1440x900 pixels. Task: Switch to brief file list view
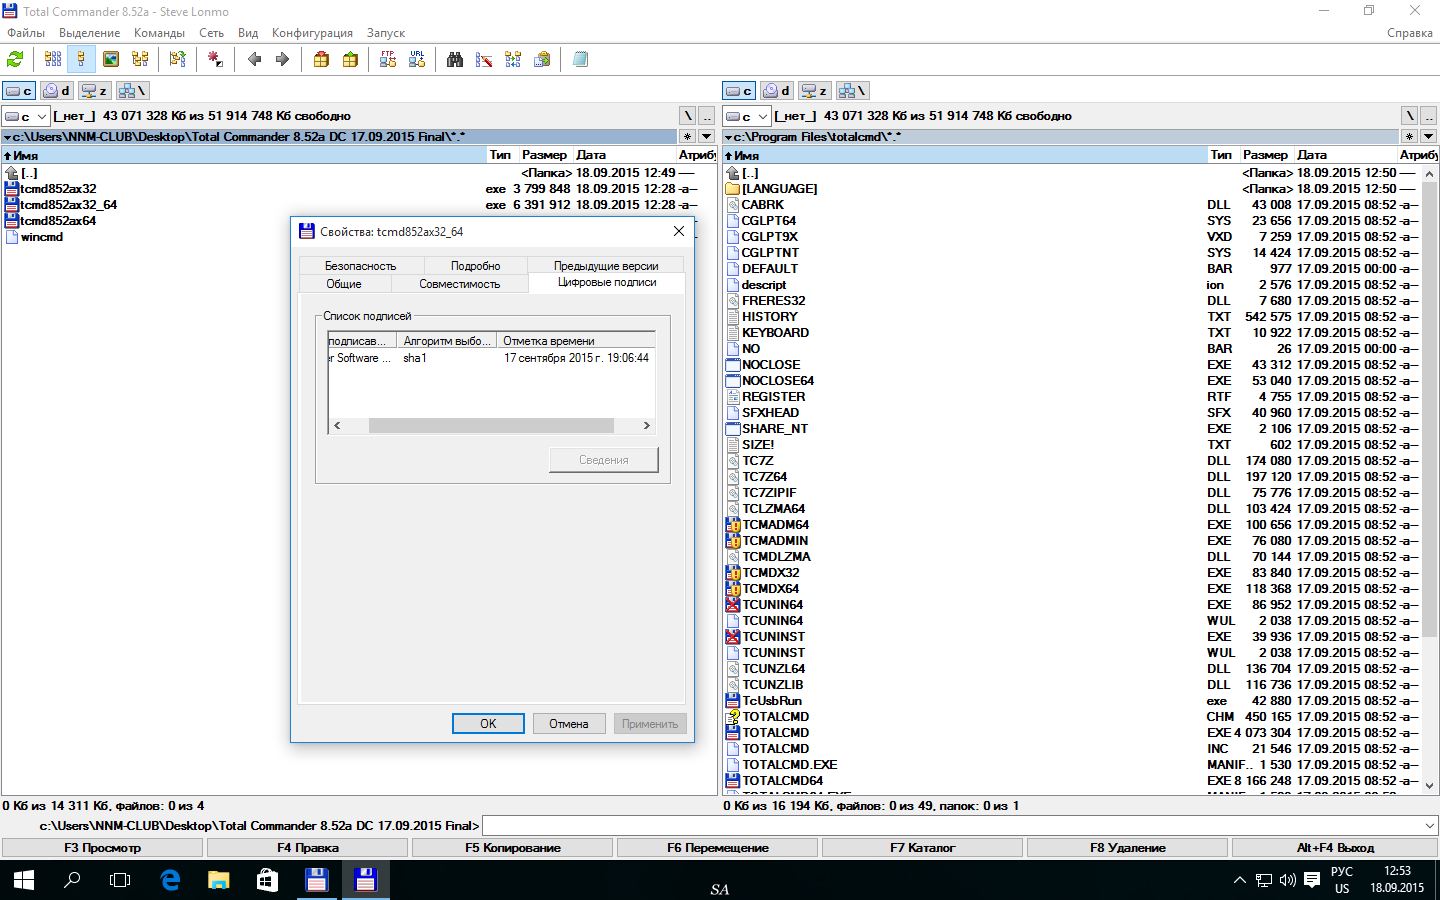tap(53, 60)
